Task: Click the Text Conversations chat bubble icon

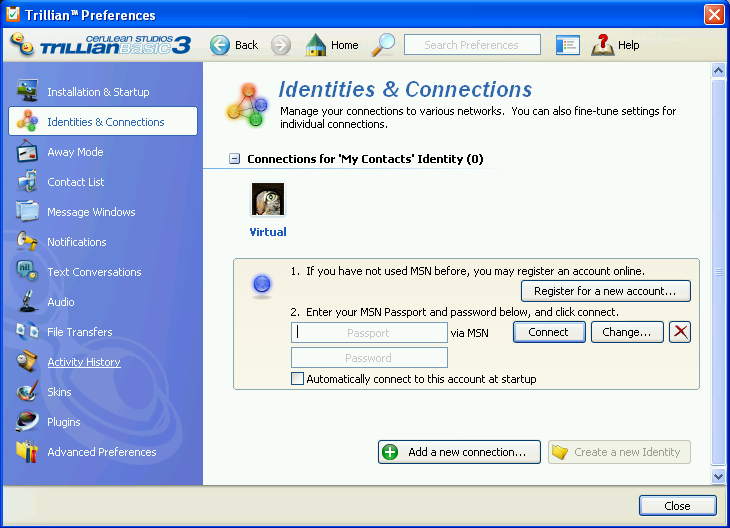Action: point(27,271)
